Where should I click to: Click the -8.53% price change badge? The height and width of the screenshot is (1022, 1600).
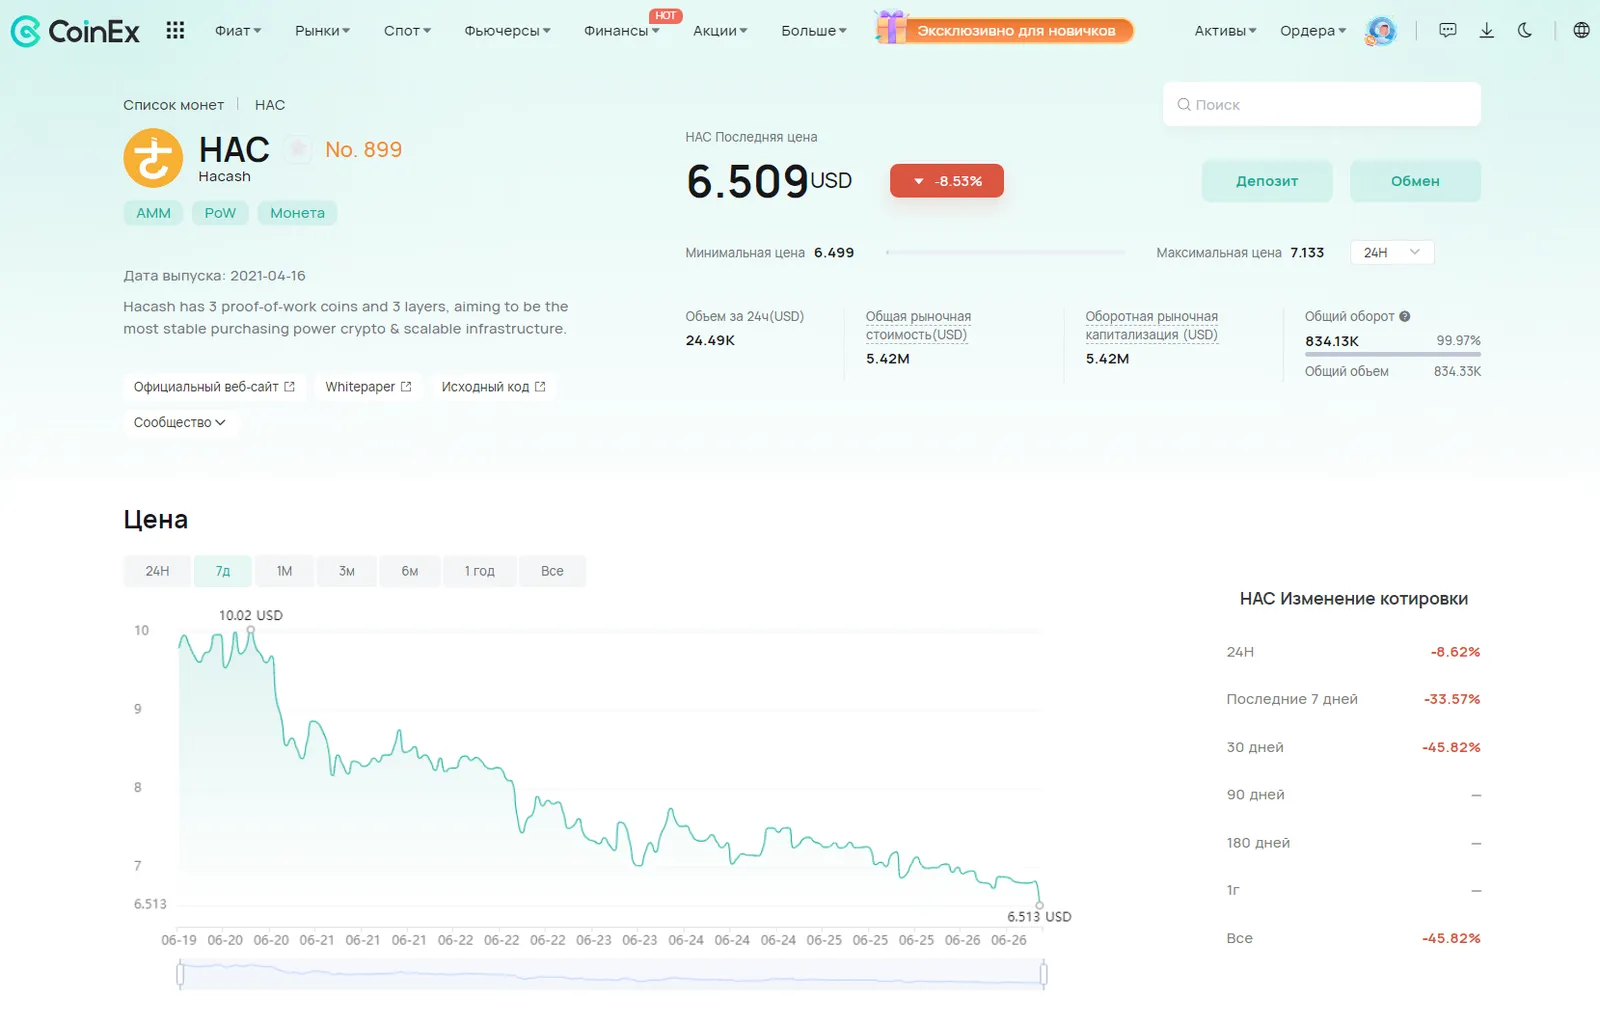click(x=947, y=181)
